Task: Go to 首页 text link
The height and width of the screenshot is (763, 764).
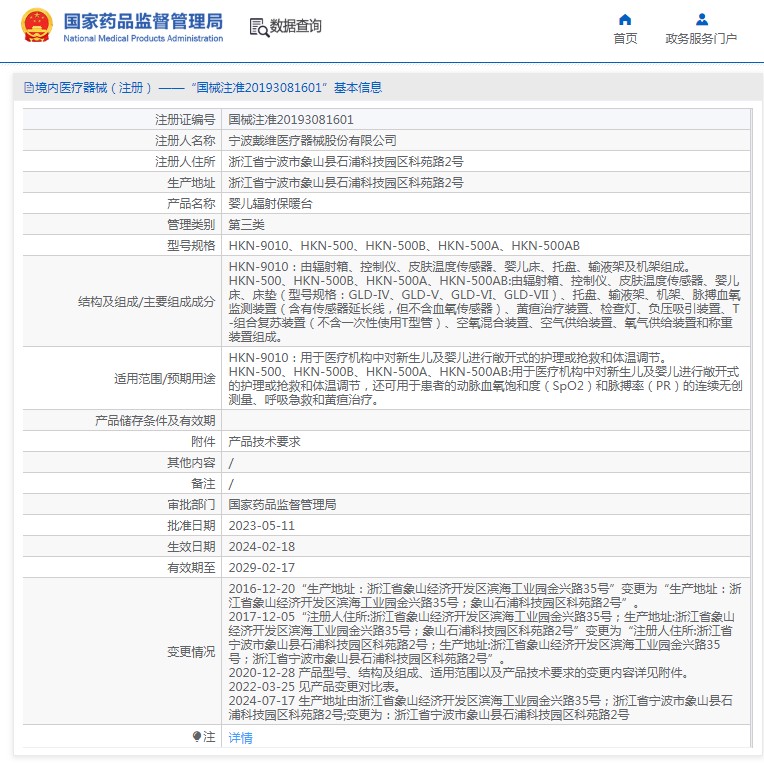Action: click(625, 38)
